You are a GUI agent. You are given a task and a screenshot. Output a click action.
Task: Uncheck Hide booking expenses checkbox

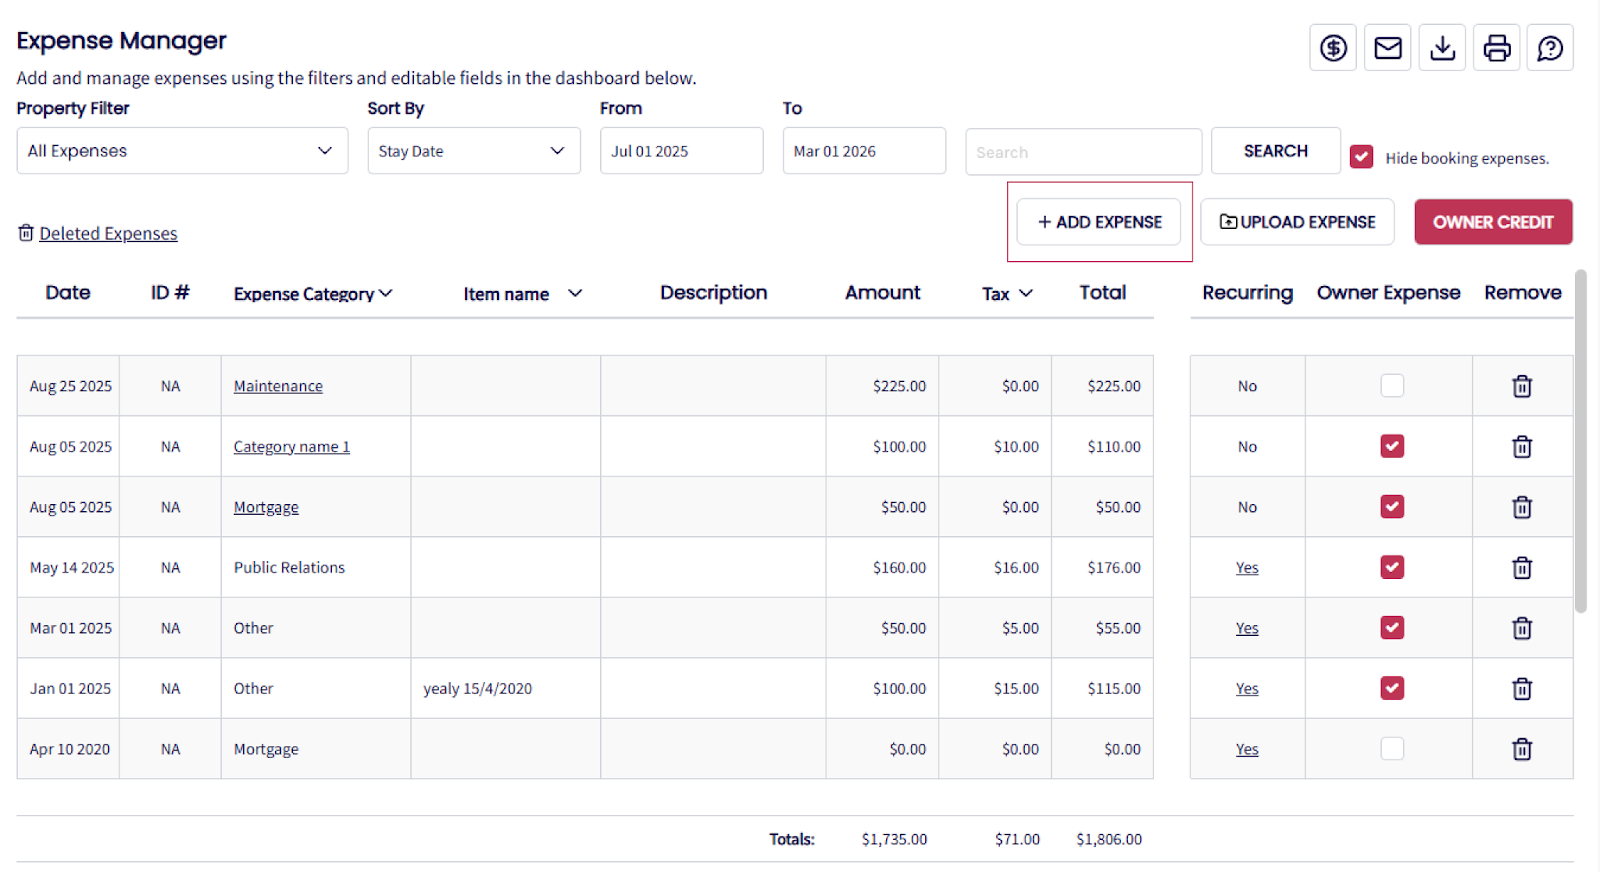(1361, 157)
